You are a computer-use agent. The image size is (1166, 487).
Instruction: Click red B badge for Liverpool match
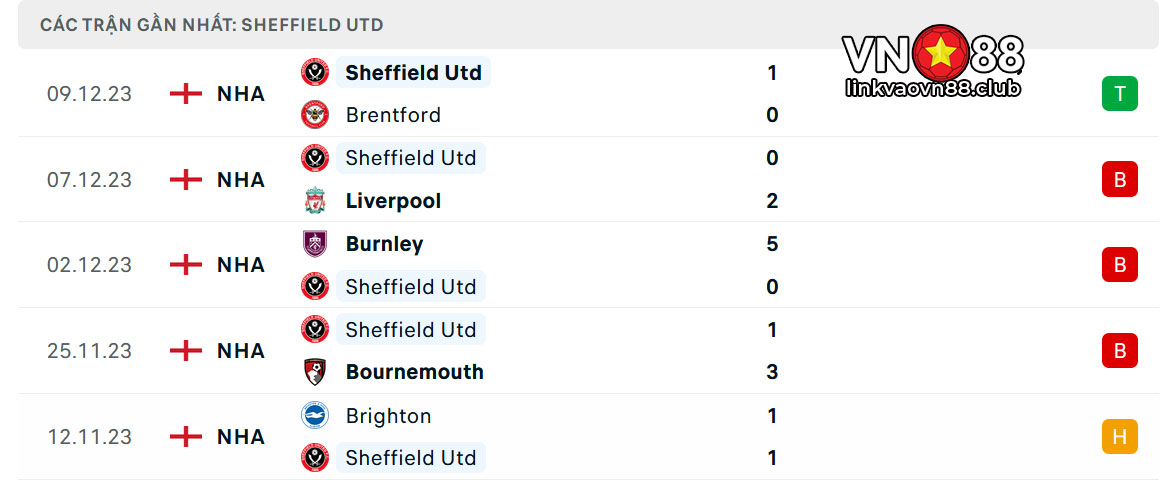tap(1119, 179)
